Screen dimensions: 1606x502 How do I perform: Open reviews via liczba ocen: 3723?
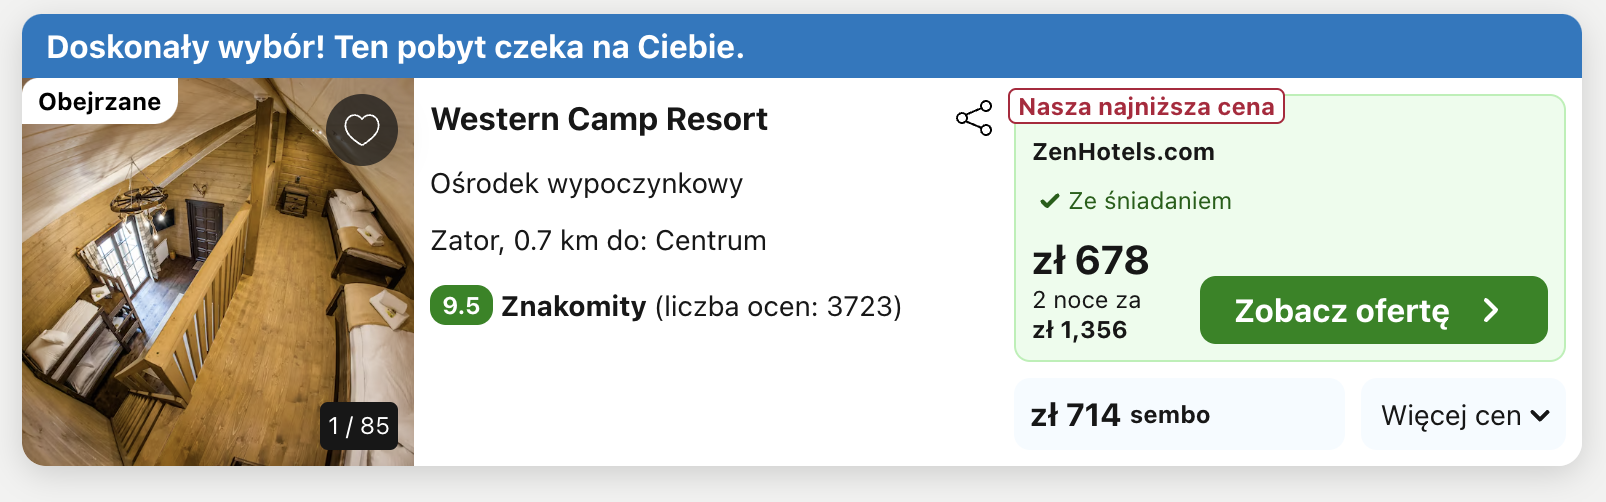coord(778,306)
